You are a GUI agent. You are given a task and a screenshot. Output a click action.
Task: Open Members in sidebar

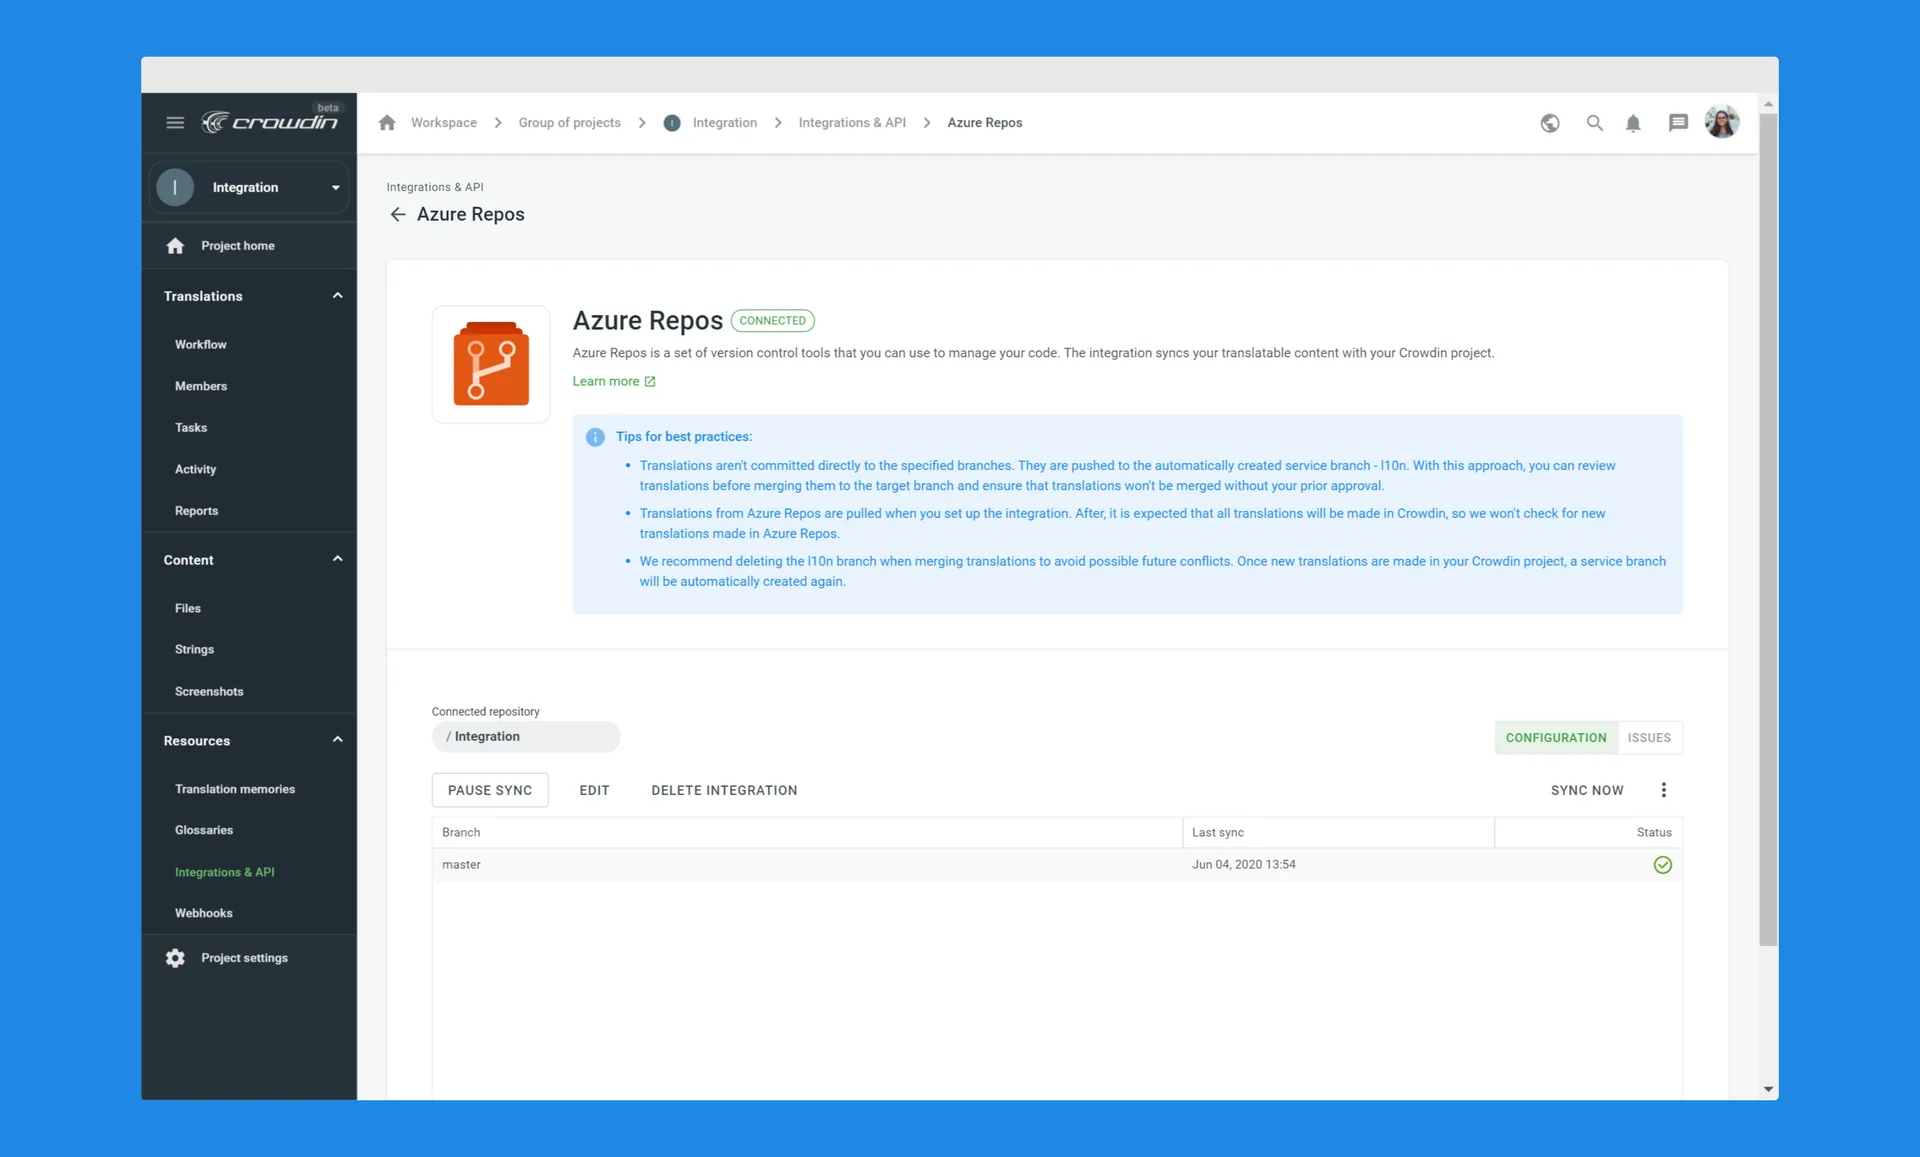click(x=201, y=386)
